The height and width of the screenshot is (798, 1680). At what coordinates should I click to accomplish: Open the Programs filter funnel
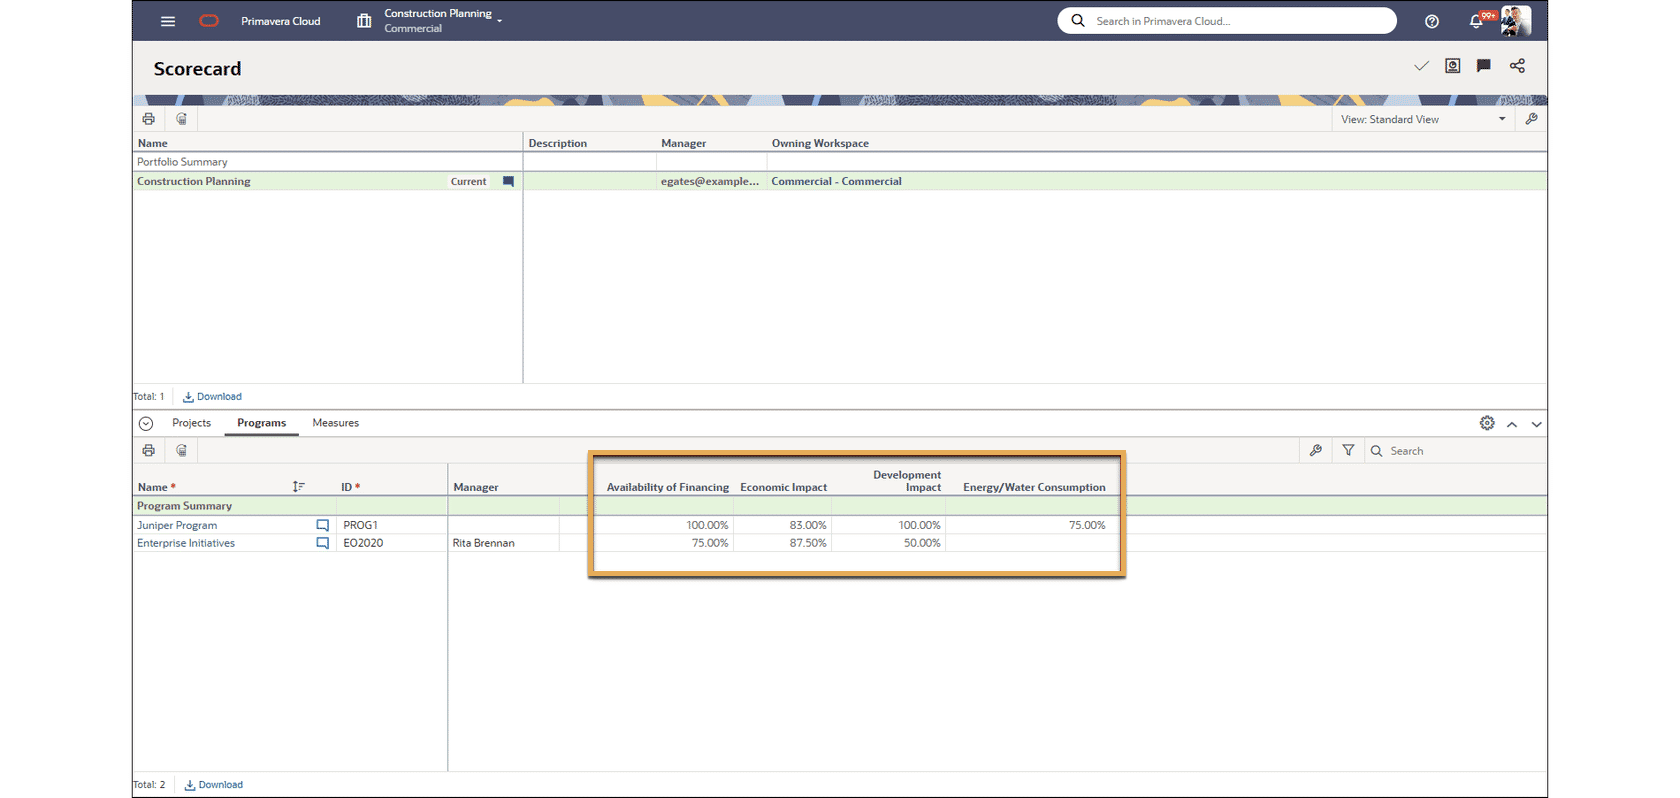[1348, 451]
